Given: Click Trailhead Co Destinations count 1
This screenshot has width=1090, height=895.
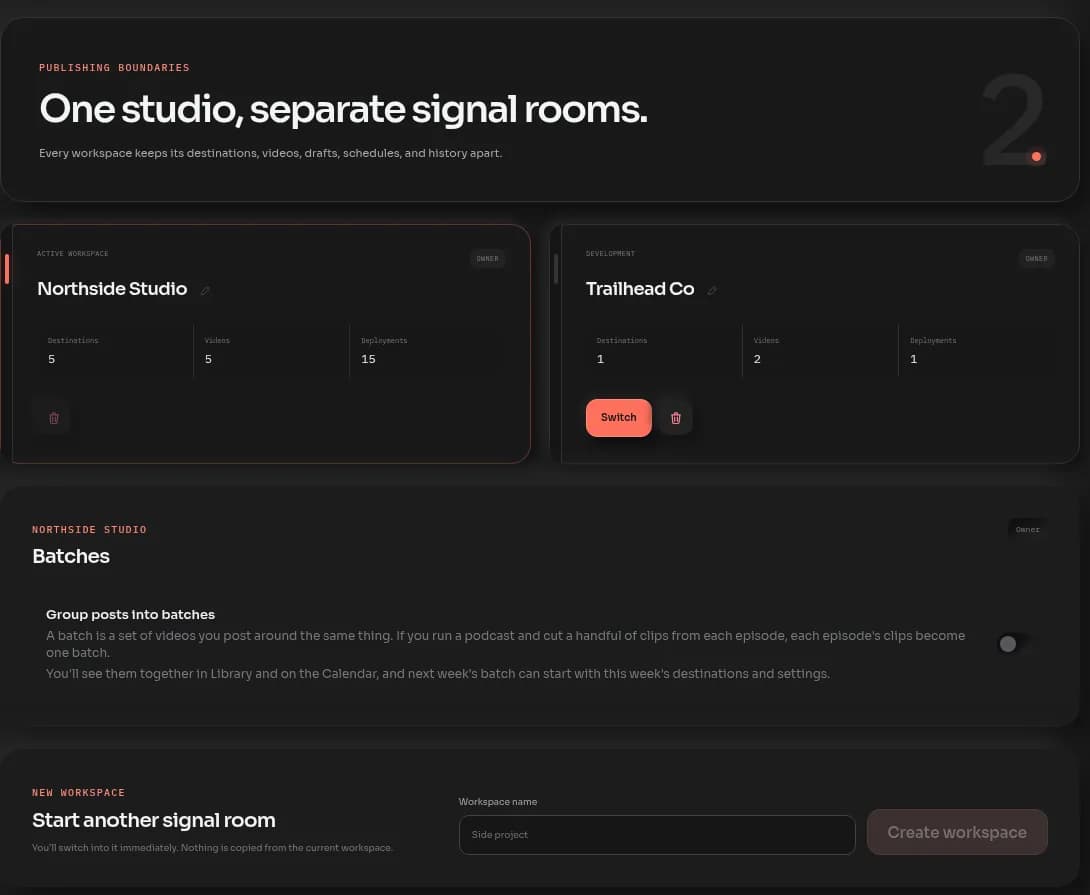Looking at the screenshot, I should [x=601, y=359].
